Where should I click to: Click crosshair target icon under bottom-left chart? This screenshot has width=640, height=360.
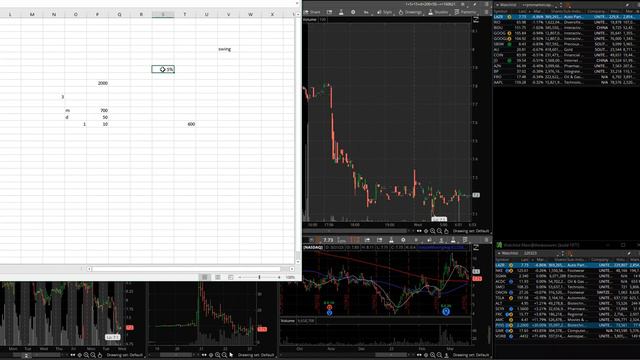pyautogui.click(x=80, y=355)
